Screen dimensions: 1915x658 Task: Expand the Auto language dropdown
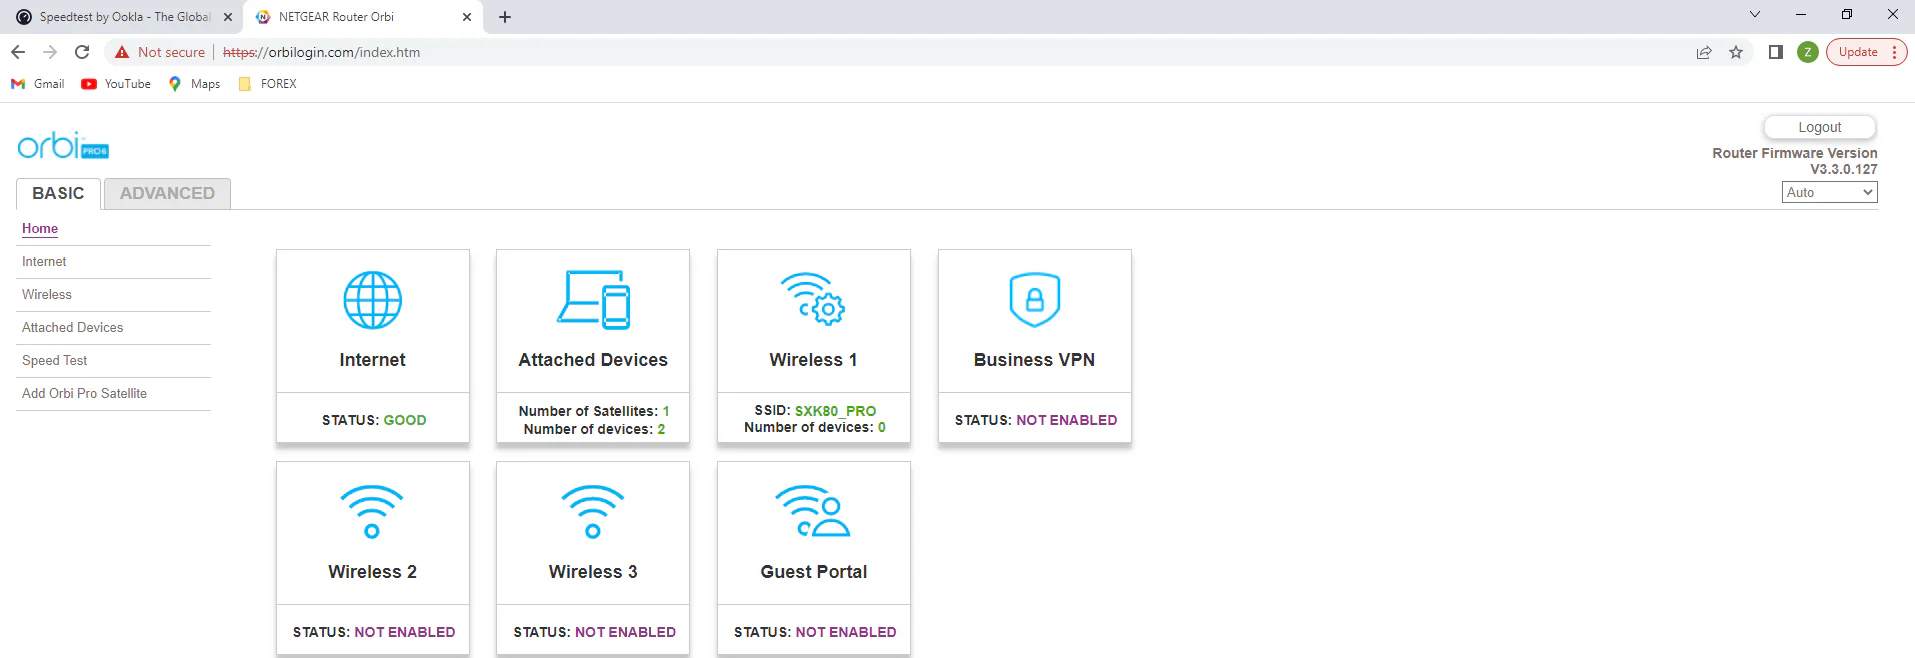point(1829,192)
